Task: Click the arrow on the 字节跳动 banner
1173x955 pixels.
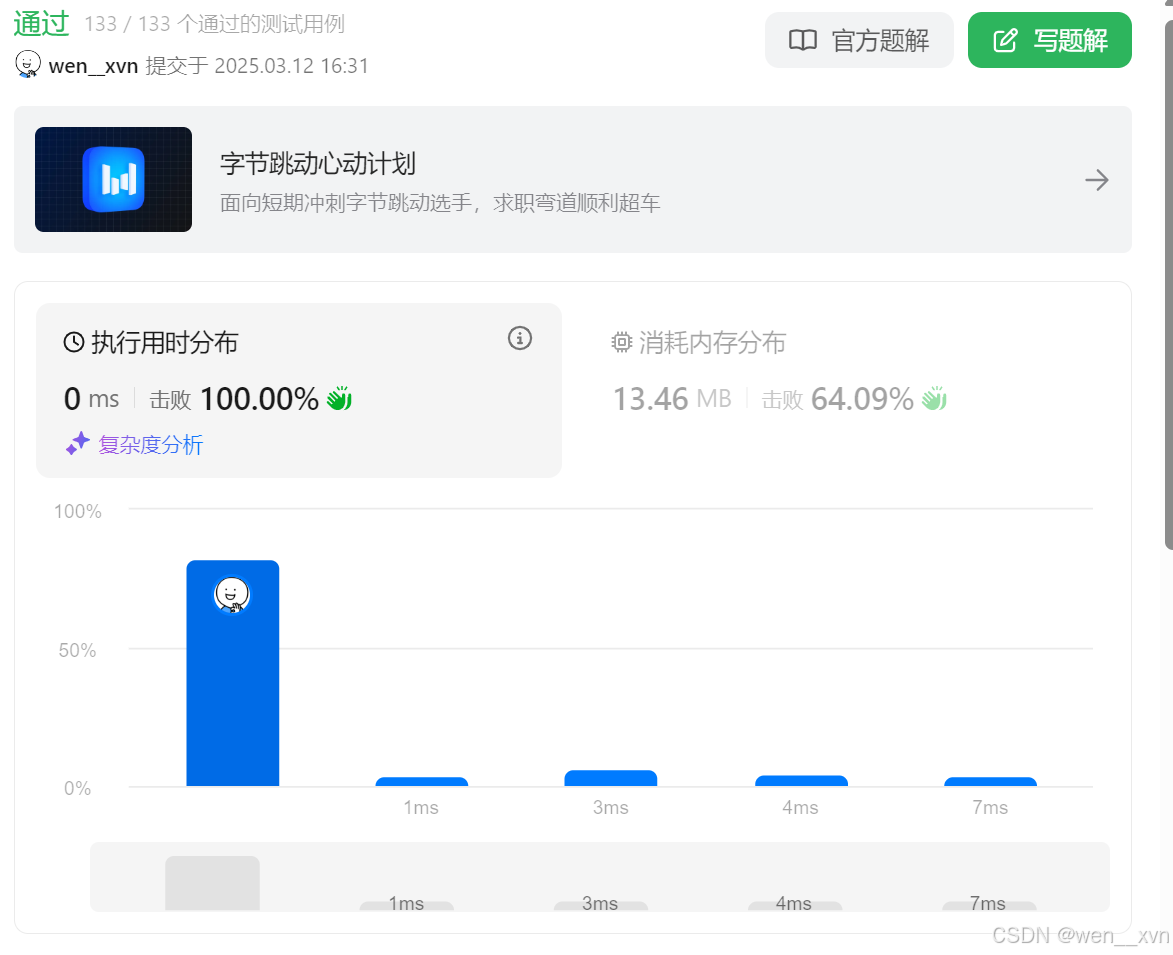Action: click(x=1097, y=180)
